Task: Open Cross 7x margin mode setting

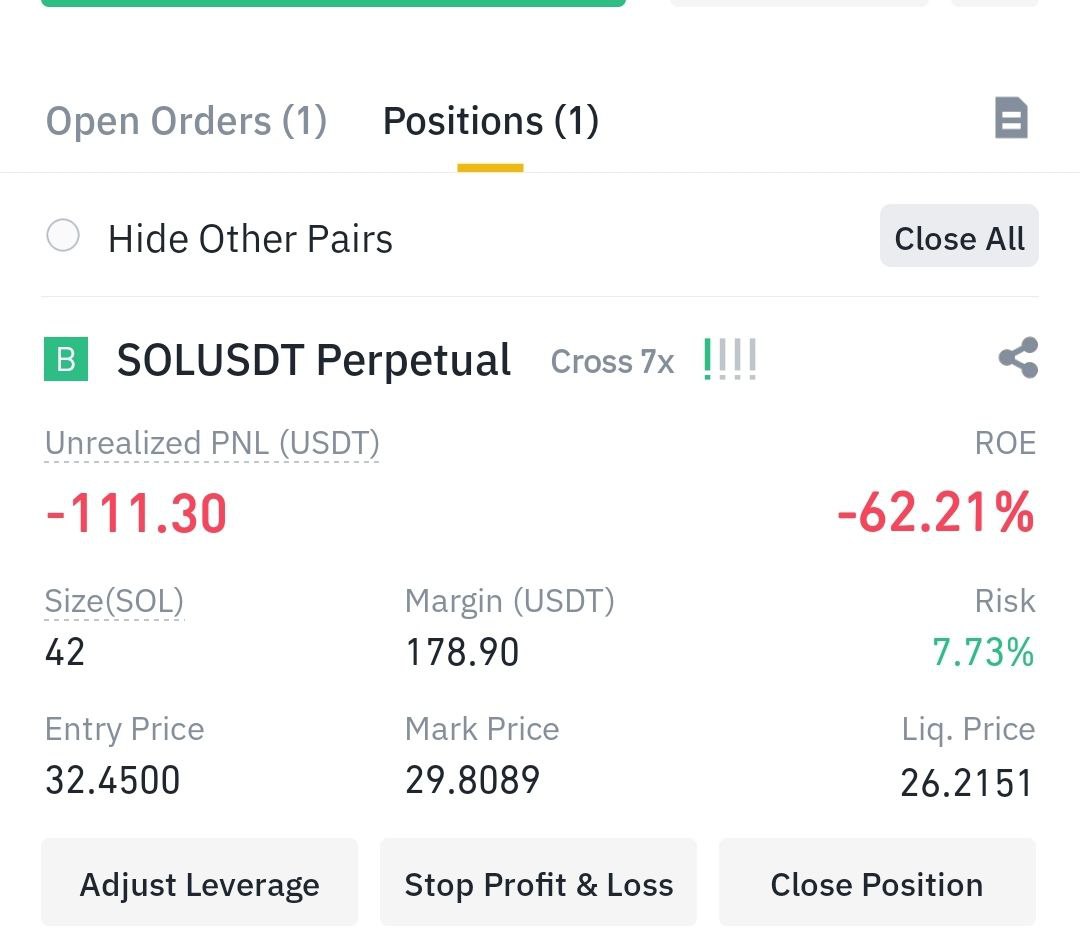Action: (x=612, y=362)
